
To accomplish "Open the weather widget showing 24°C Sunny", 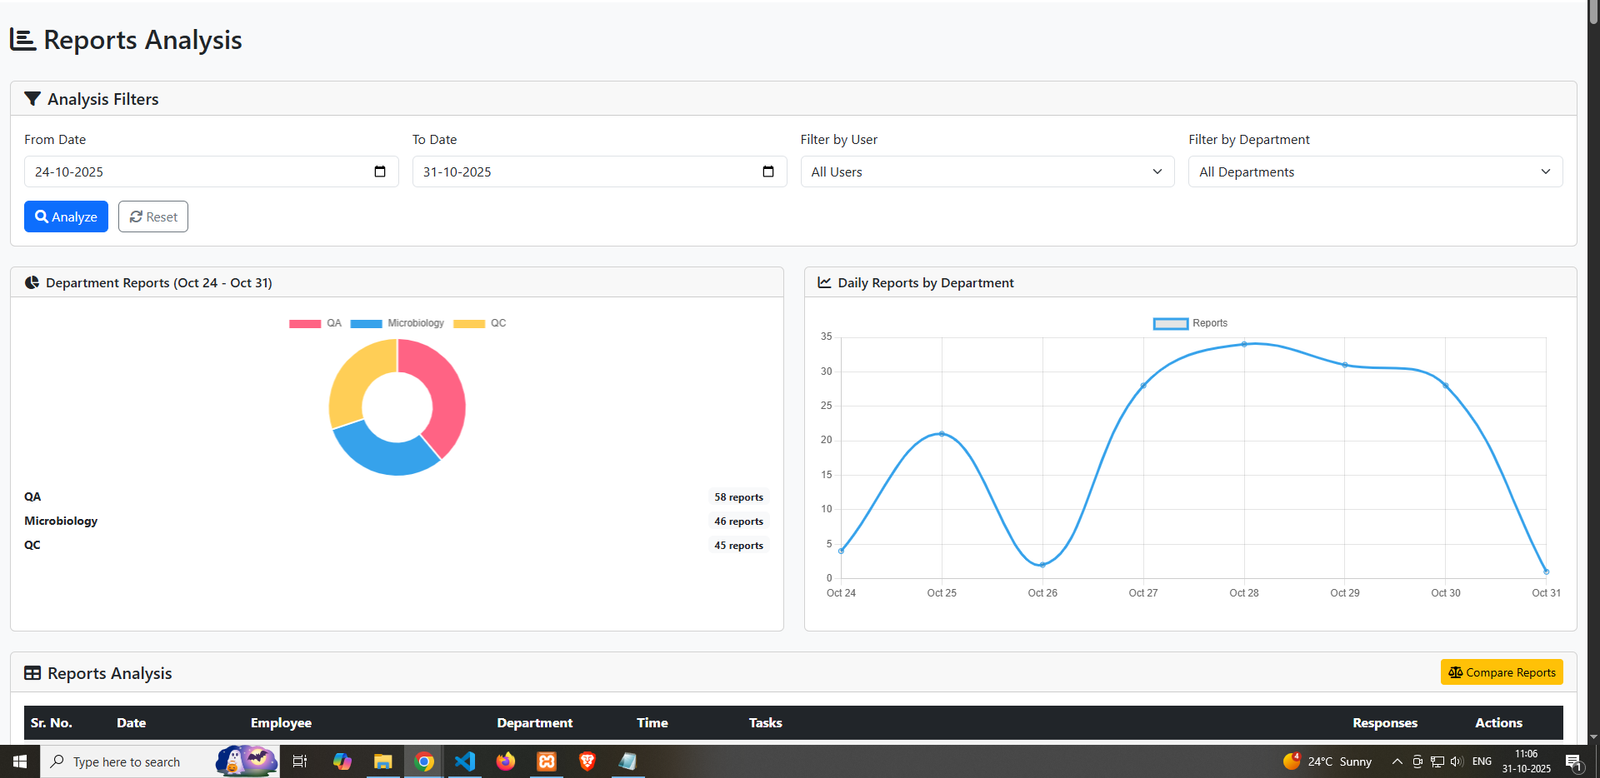I will coord(1328,762).
